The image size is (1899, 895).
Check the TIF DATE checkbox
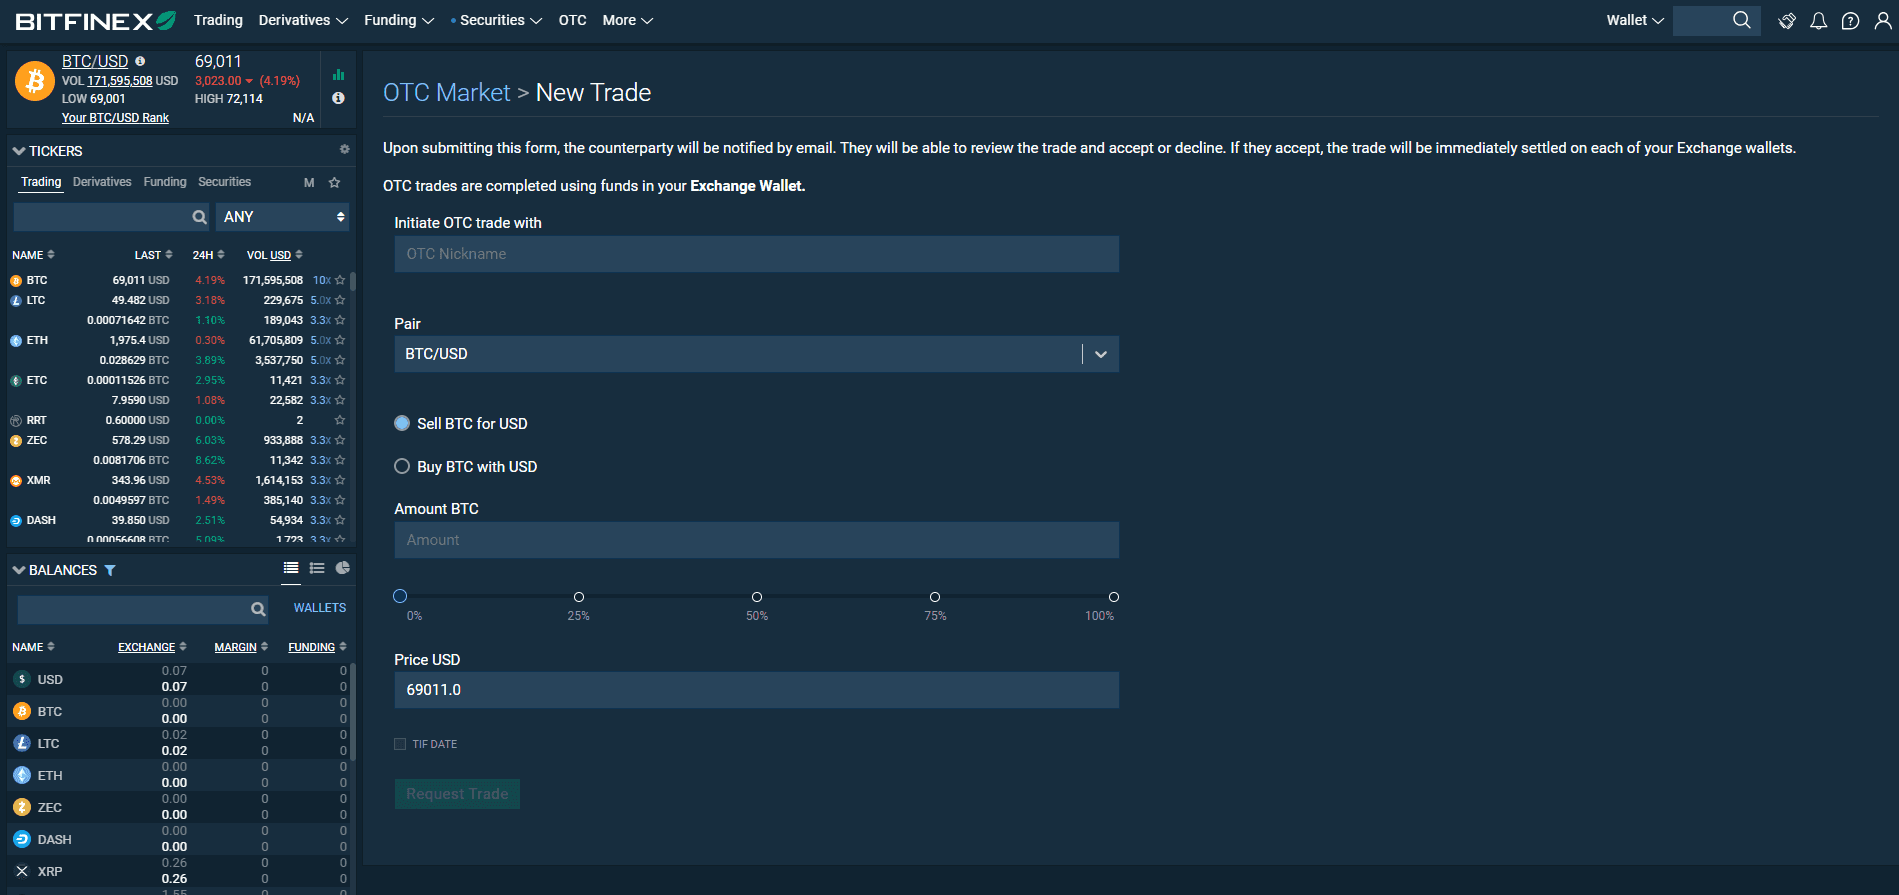click(x=400, y=744)
